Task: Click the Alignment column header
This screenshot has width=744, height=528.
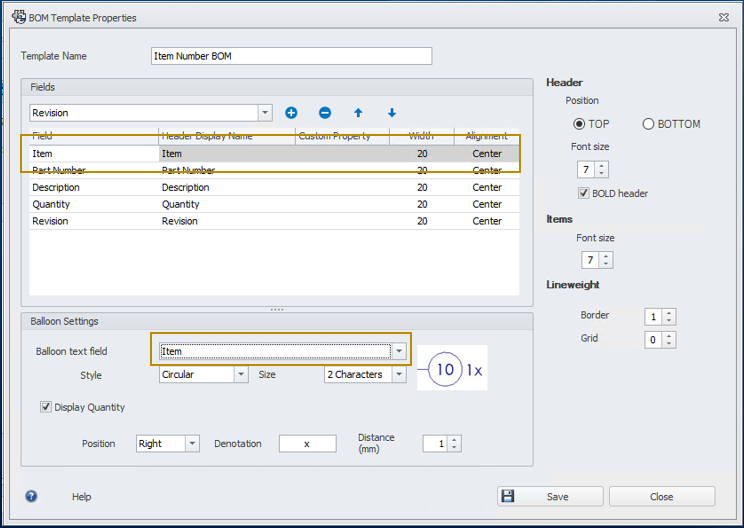Action: tap(487, 136)
